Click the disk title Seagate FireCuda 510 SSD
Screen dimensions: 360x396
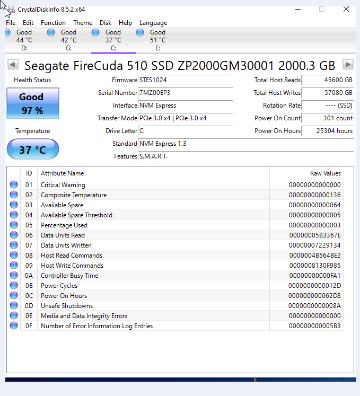tap(180, 65)
